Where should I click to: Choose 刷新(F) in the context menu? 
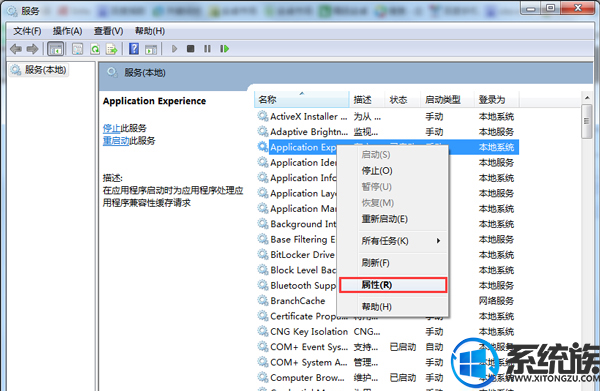tap(393, 263)
